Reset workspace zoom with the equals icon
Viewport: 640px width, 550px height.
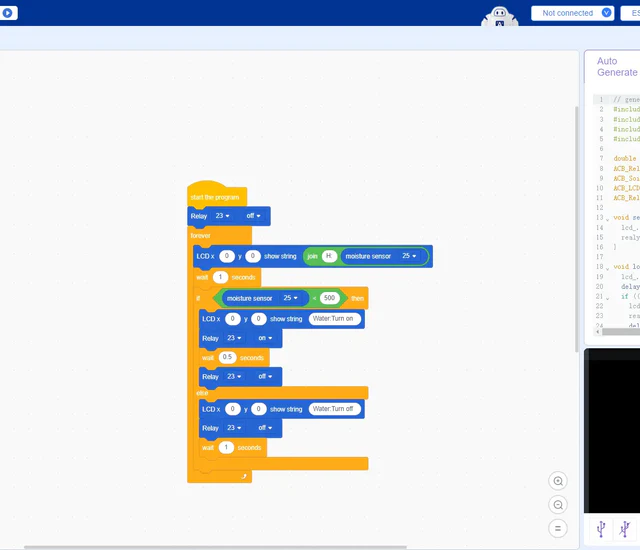click(558, 528)
